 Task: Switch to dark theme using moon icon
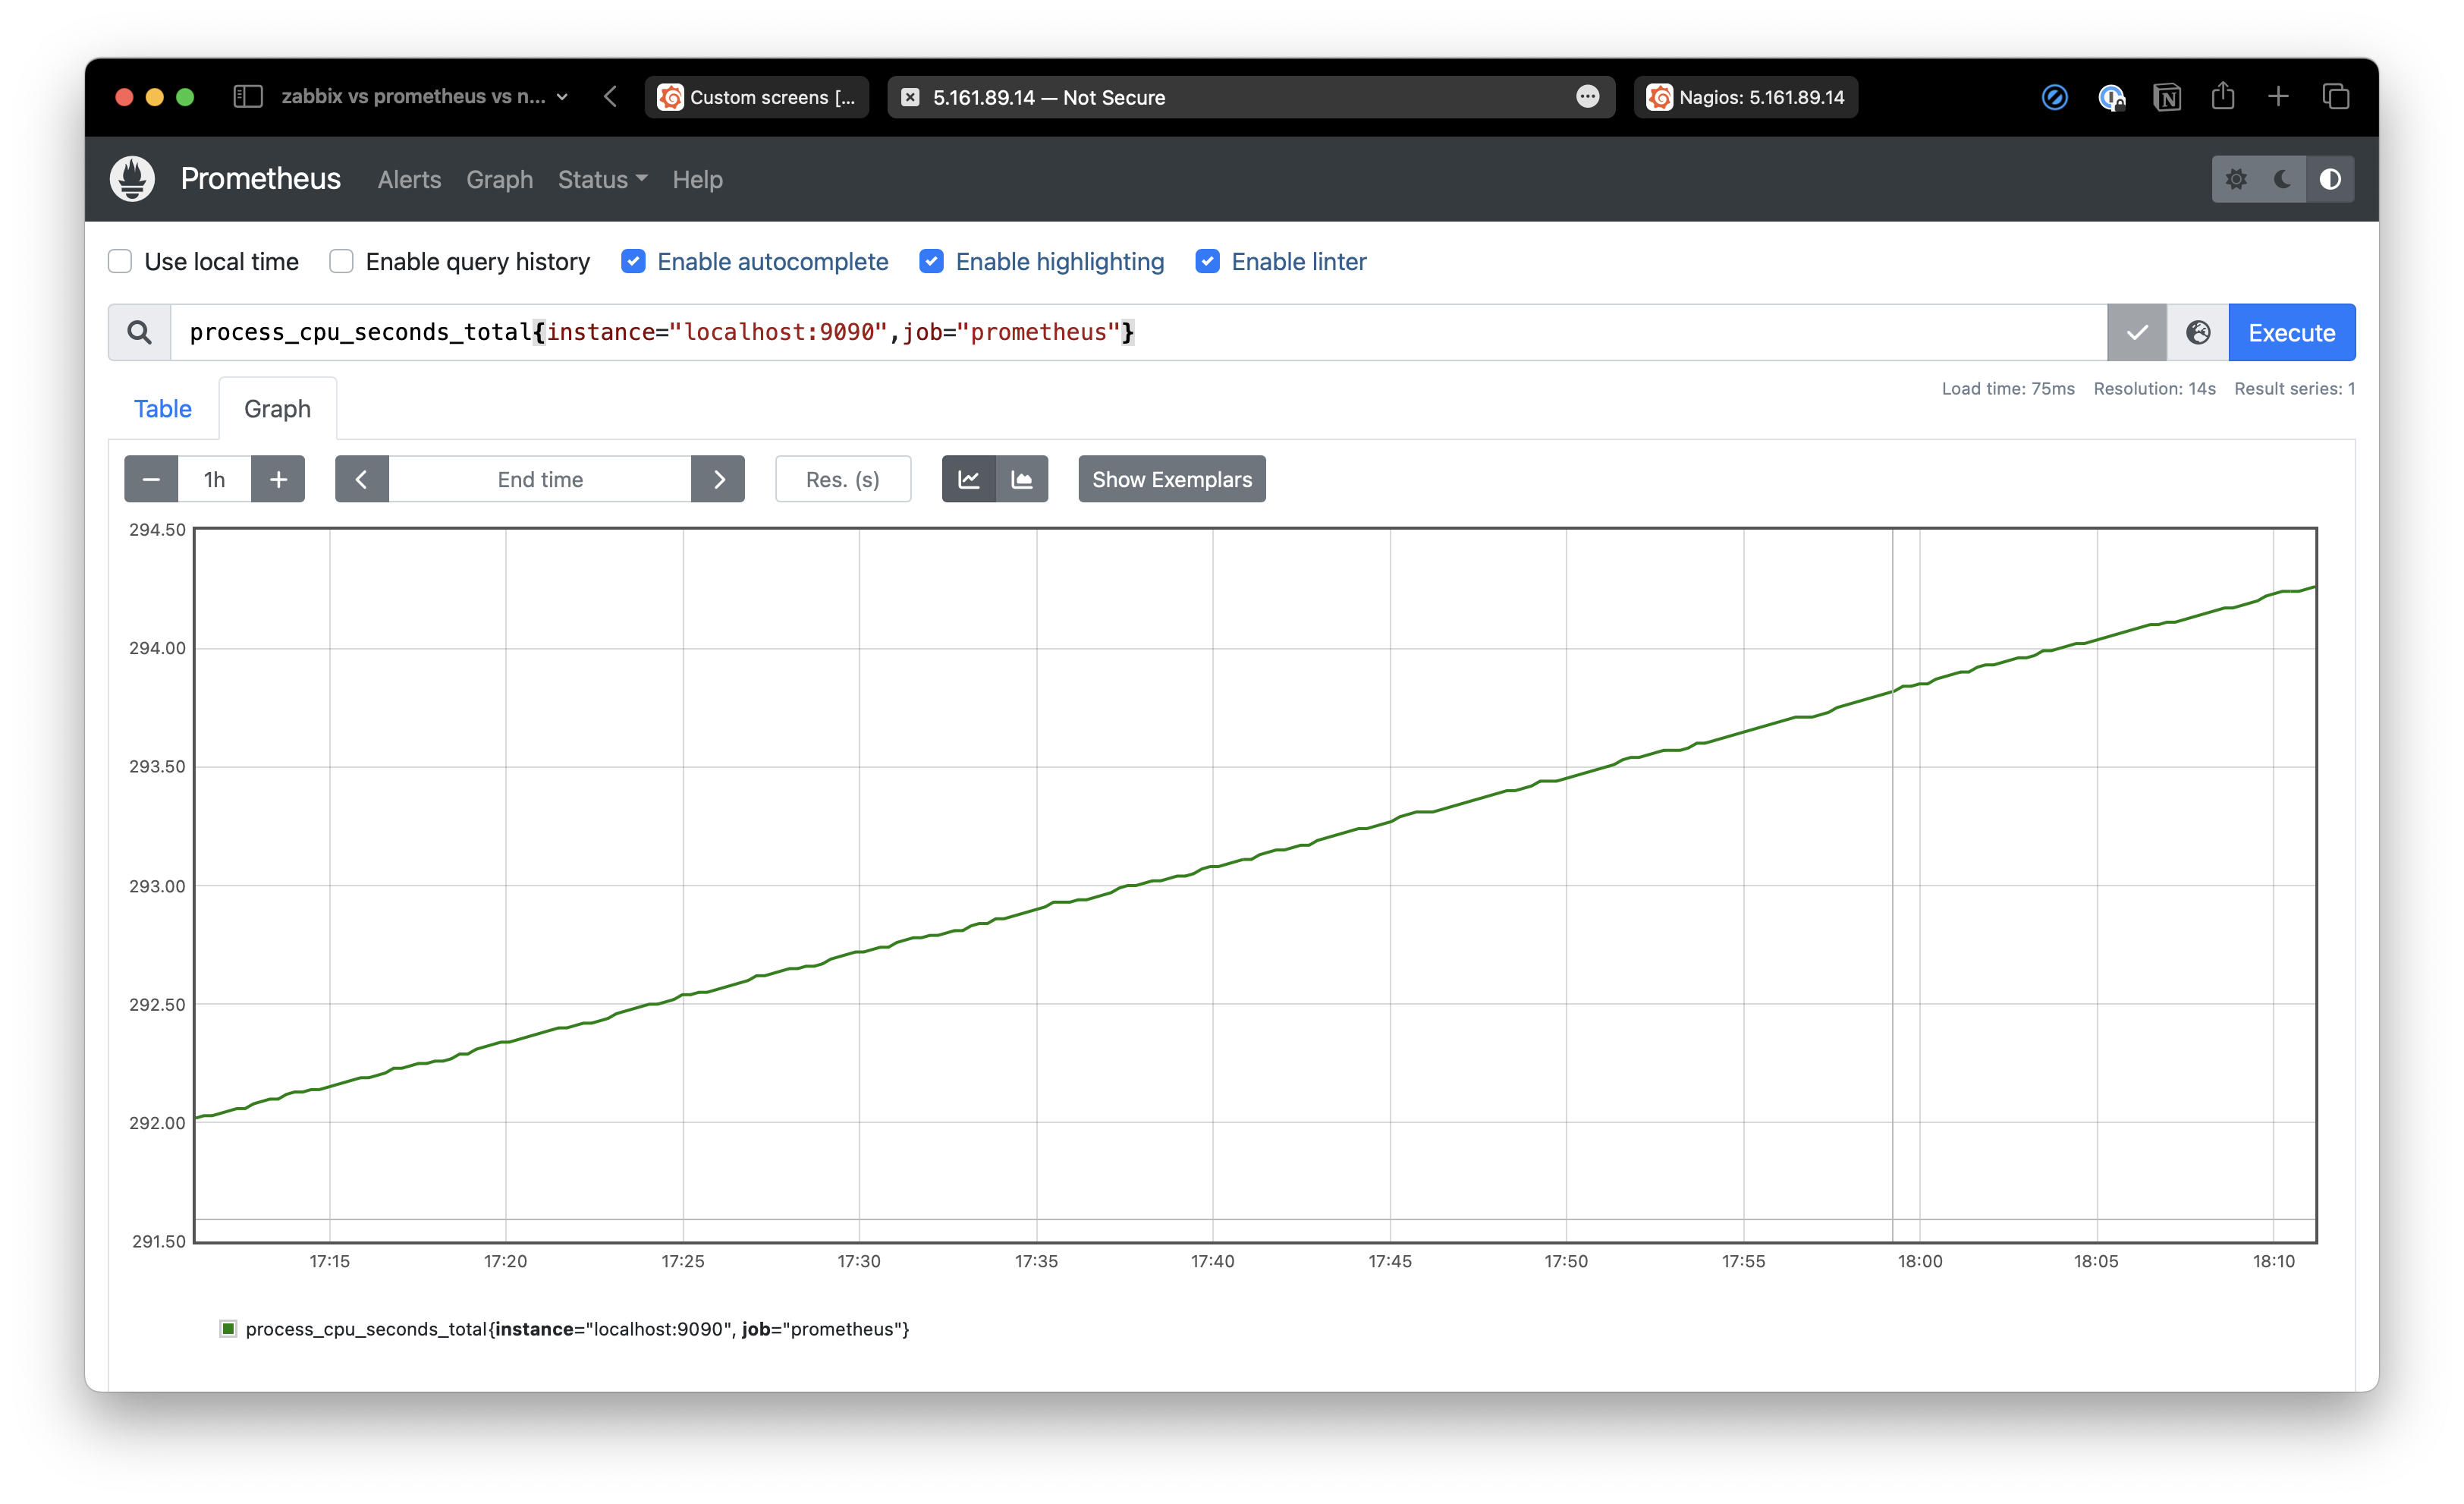[2284, 179]
